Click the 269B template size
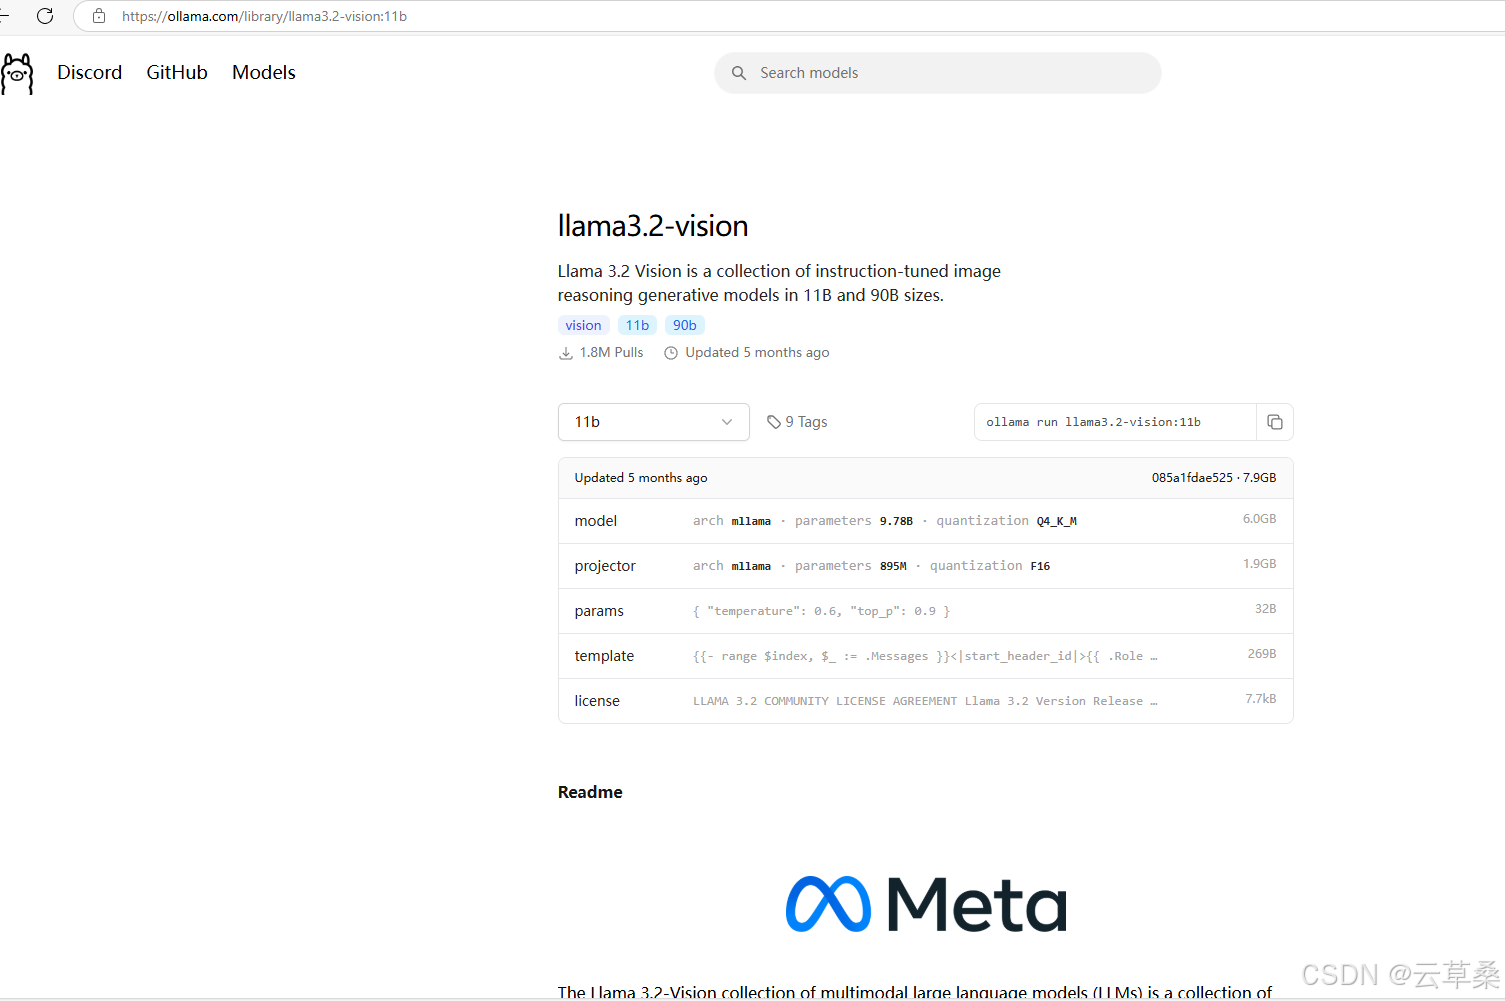The image size is (1505, 1001). pos(1262,654)
